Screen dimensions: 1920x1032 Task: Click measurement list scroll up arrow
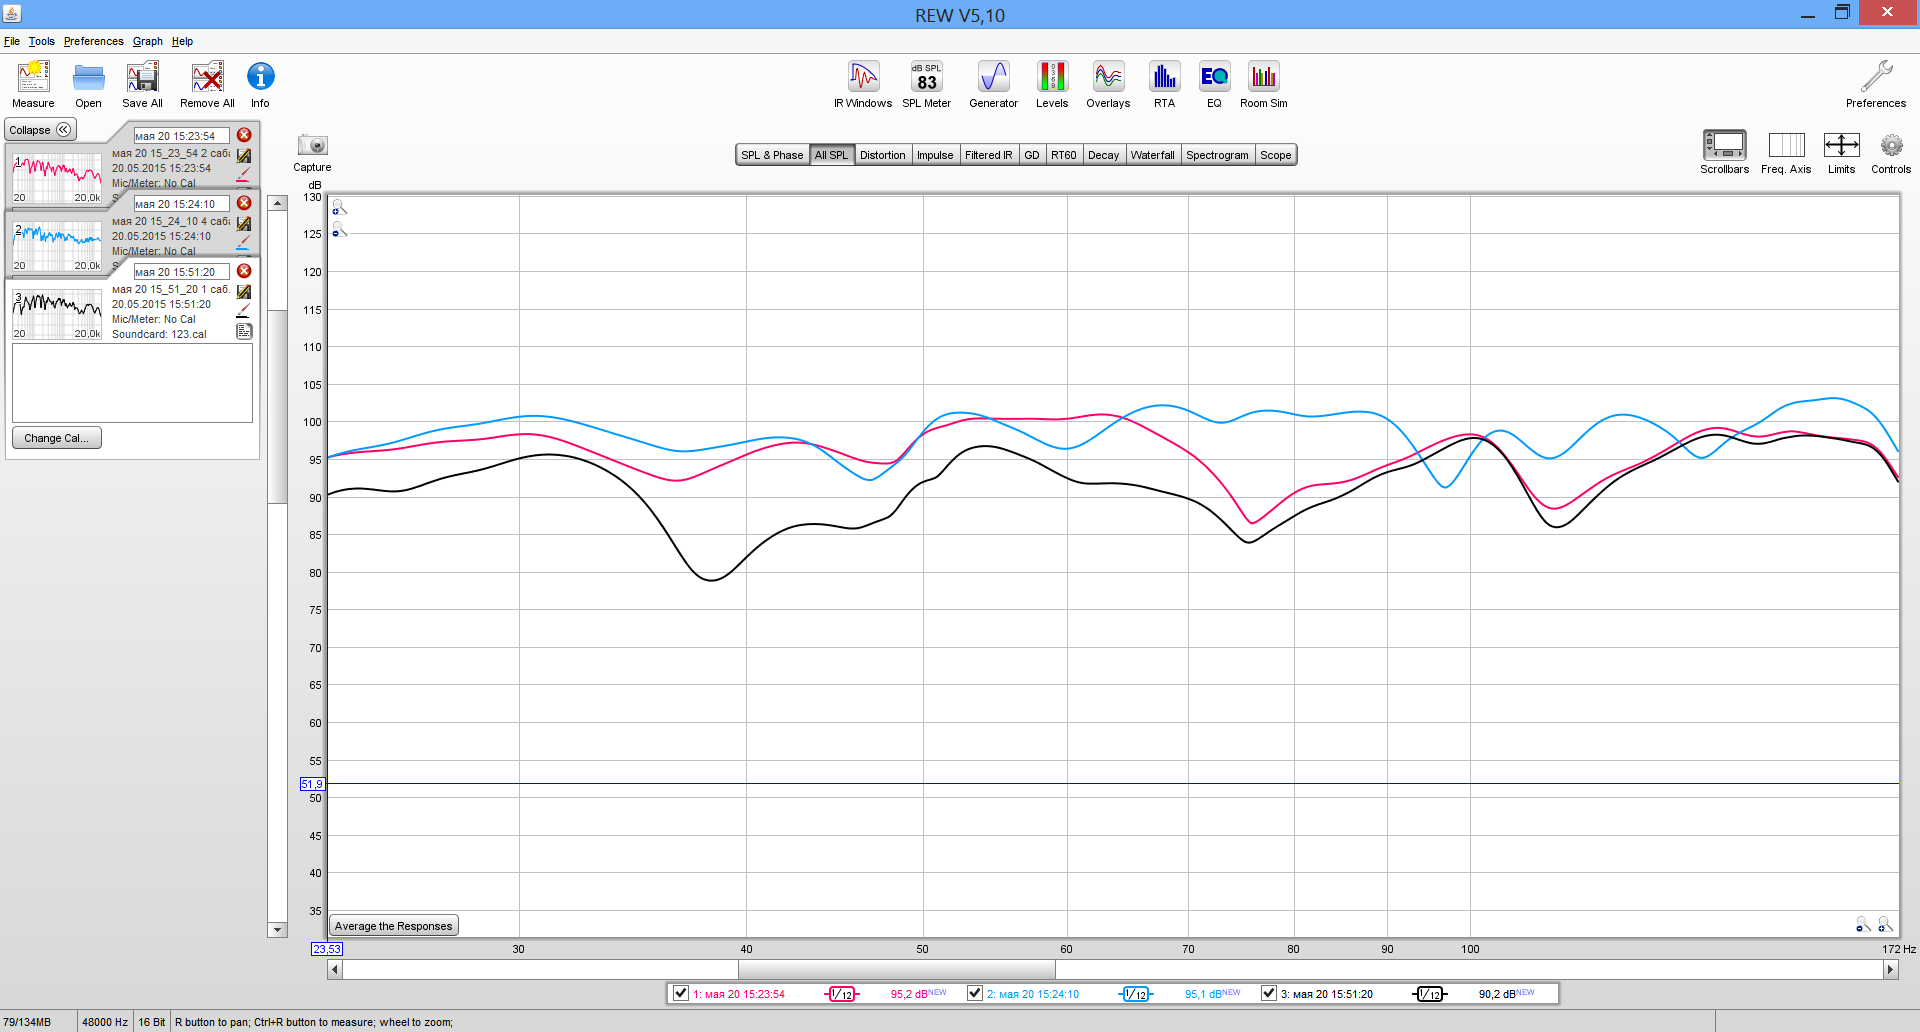277,203
